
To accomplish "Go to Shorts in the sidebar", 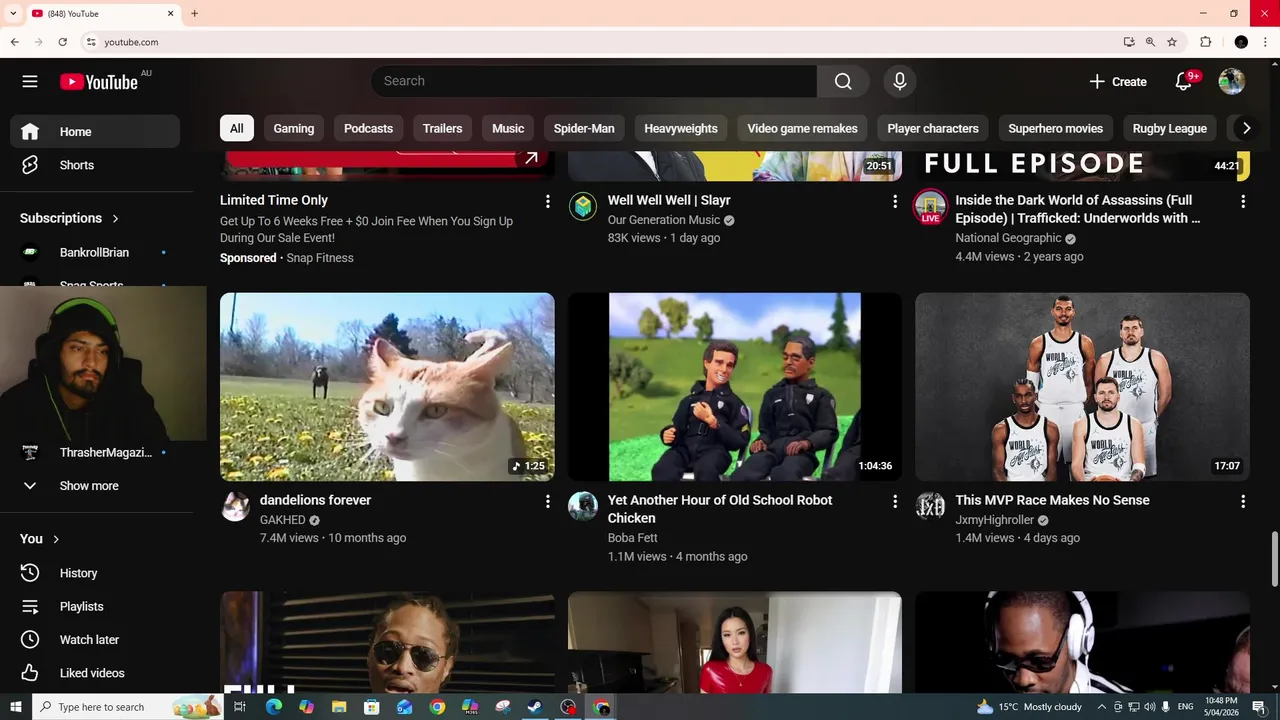I will pyautogui.click(x=95, y=165).
